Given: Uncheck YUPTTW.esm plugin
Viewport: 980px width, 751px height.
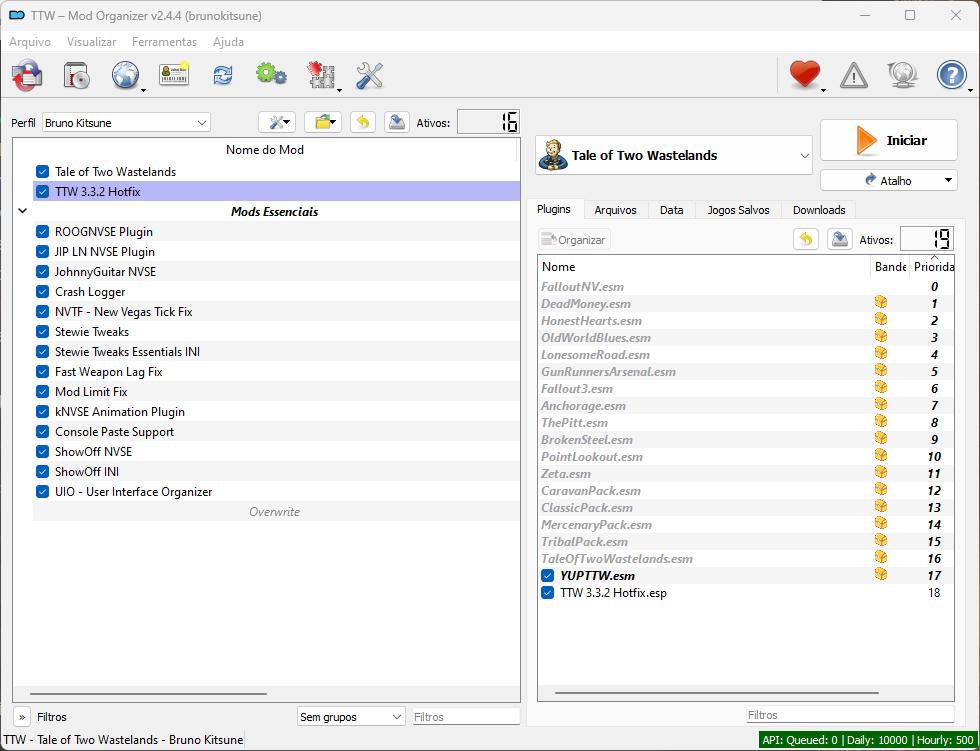Looking at the screenshot, I should [548, 575].
